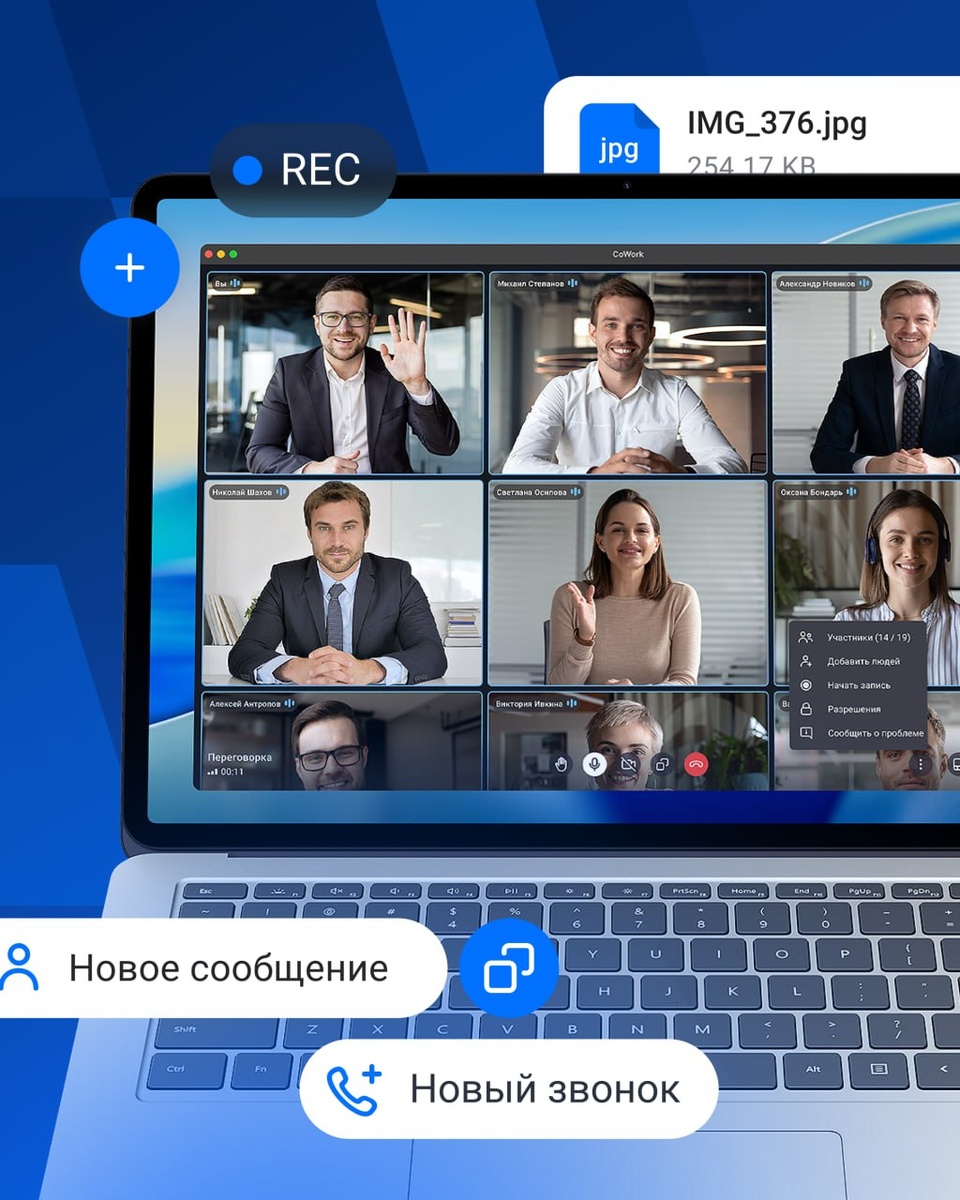Click Сообщить о проблеме menu item

point(857,733)
